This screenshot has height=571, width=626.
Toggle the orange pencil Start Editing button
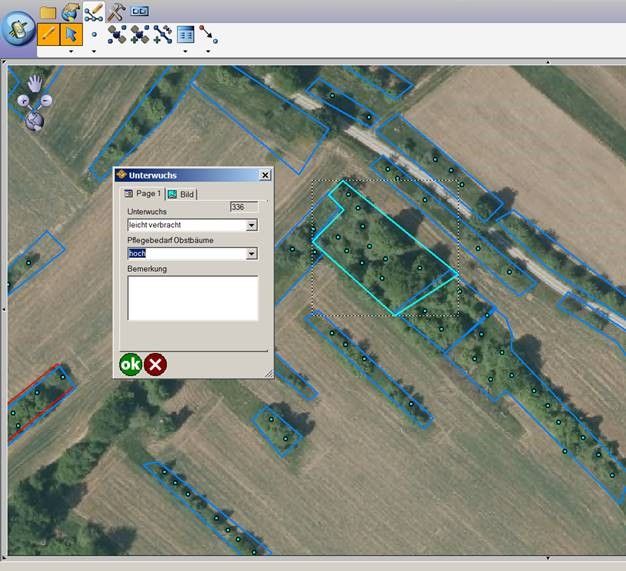(x=48, y=34)
